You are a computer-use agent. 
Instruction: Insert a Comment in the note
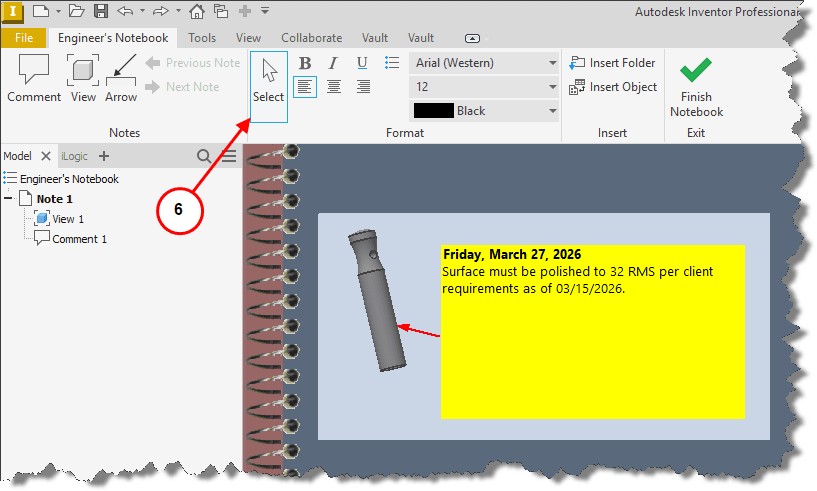[34, 78]
